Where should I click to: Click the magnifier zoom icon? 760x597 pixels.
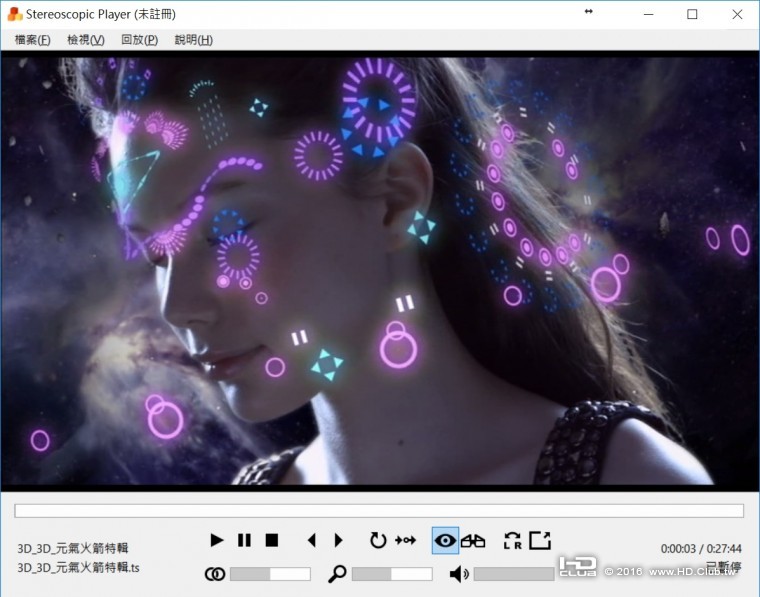337,574
